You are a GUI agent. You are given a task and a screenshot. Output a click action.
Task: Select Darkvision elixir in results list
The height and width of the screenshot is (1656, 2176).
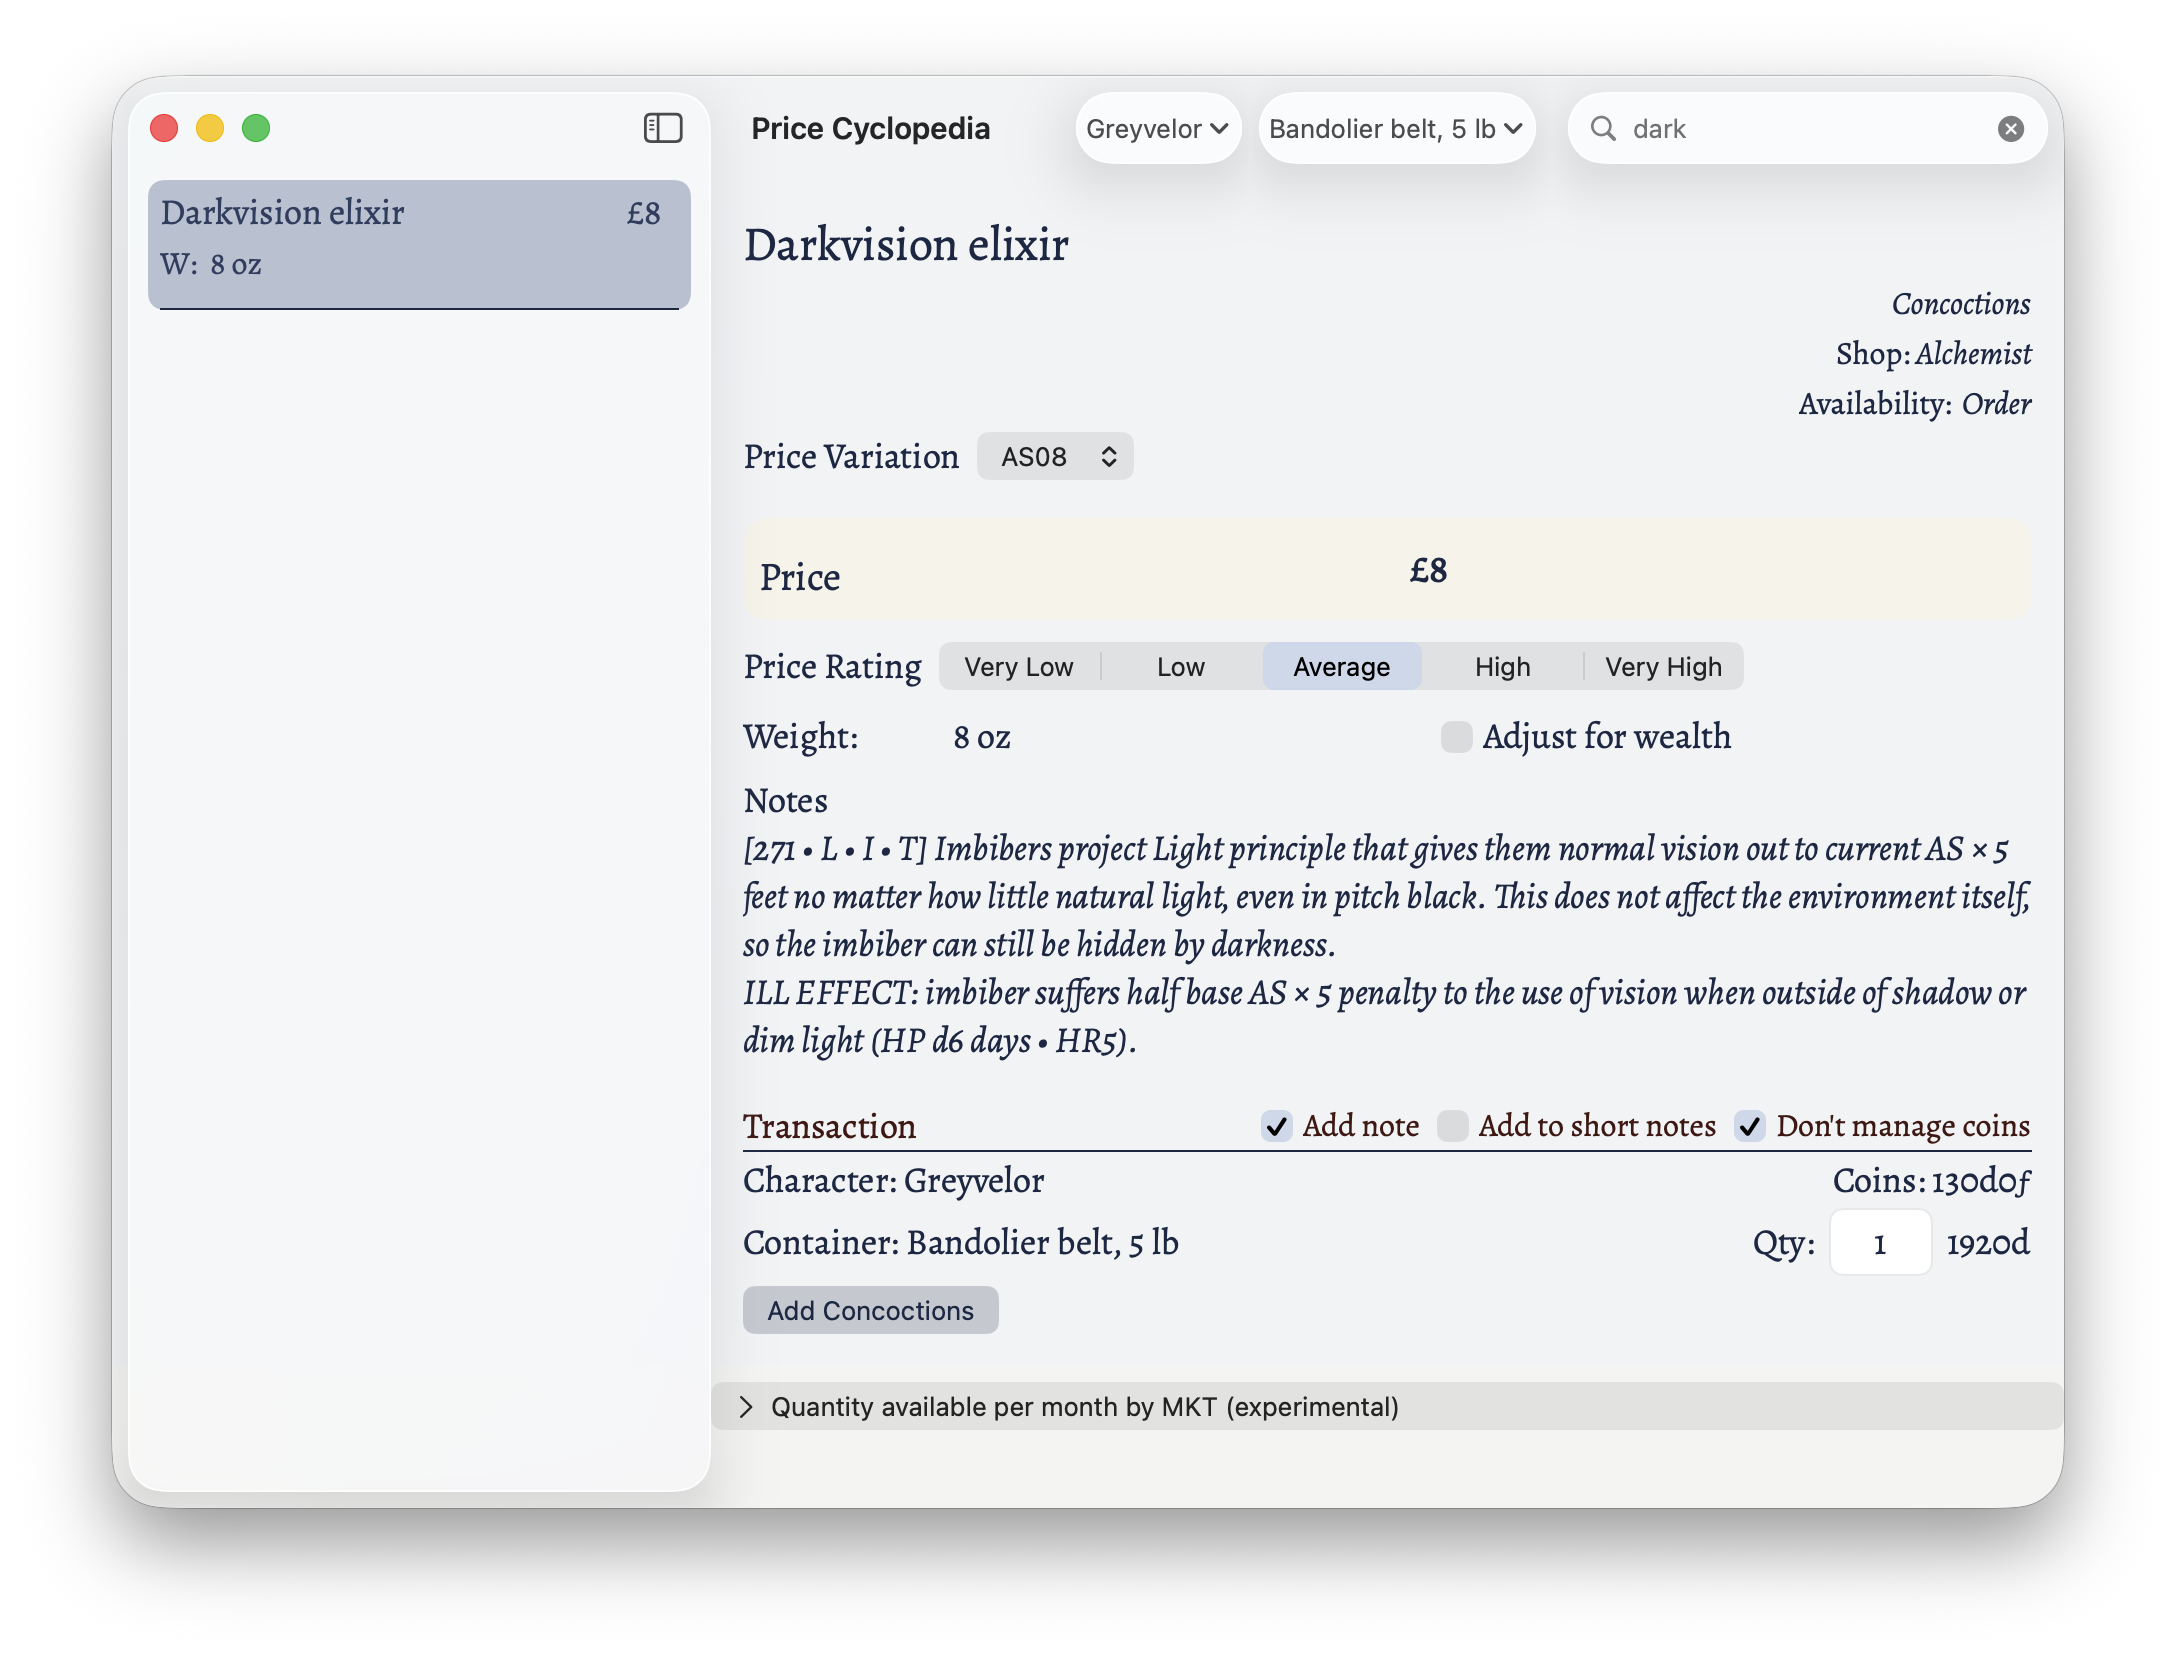[x=419, y=238]
